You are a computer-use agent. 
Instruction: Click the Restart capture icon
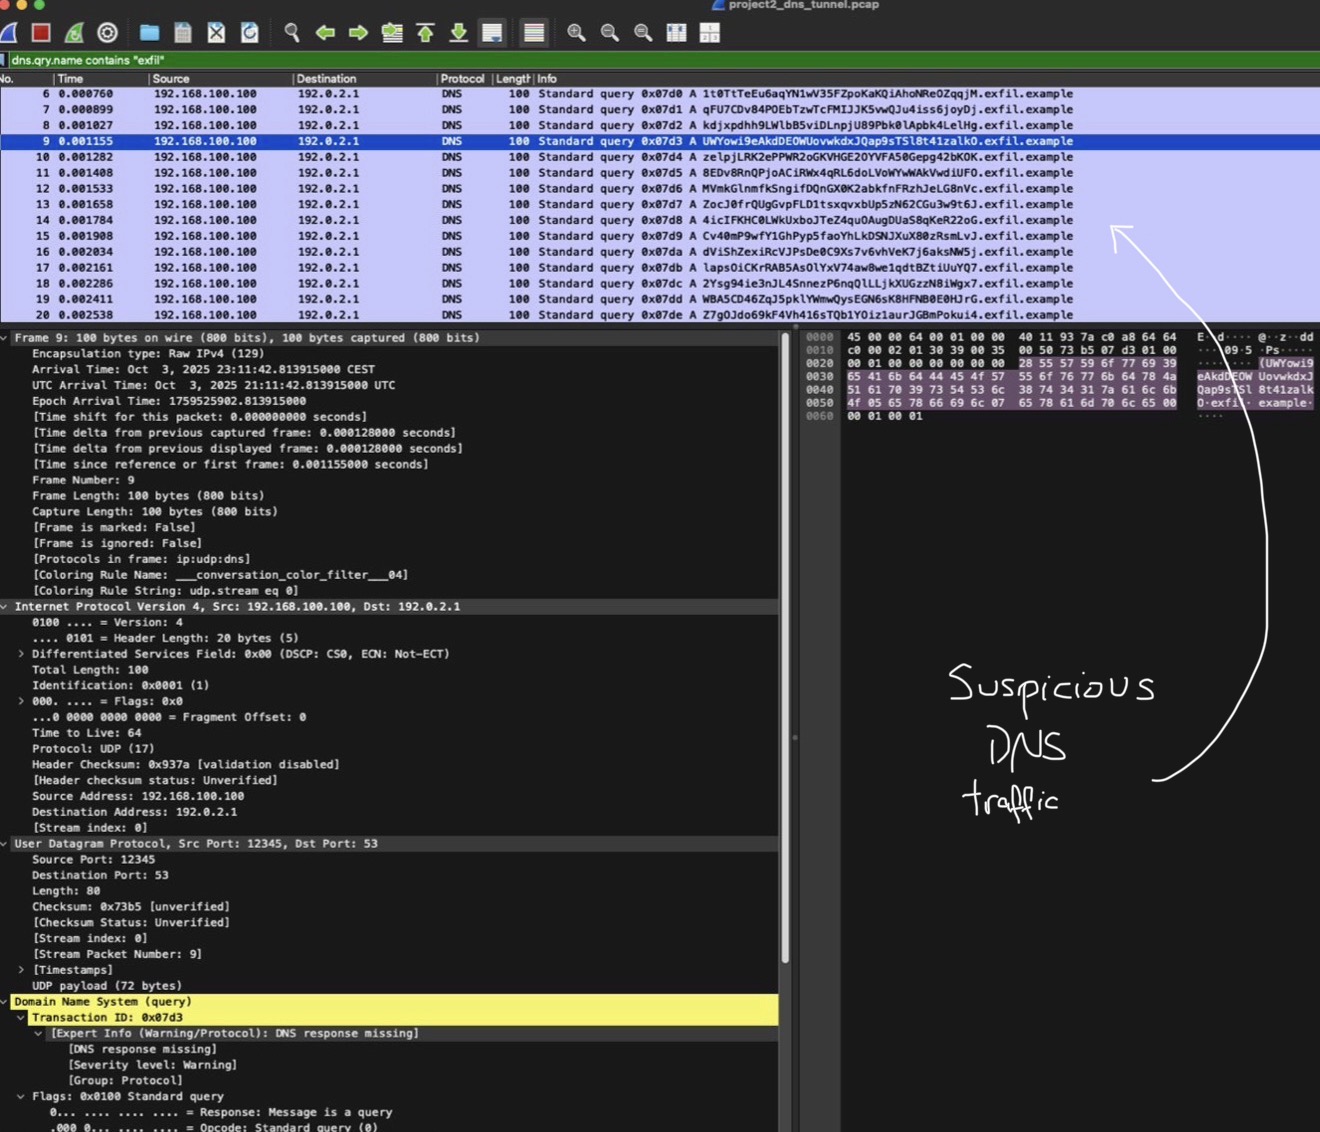click(x=74, y=33)
